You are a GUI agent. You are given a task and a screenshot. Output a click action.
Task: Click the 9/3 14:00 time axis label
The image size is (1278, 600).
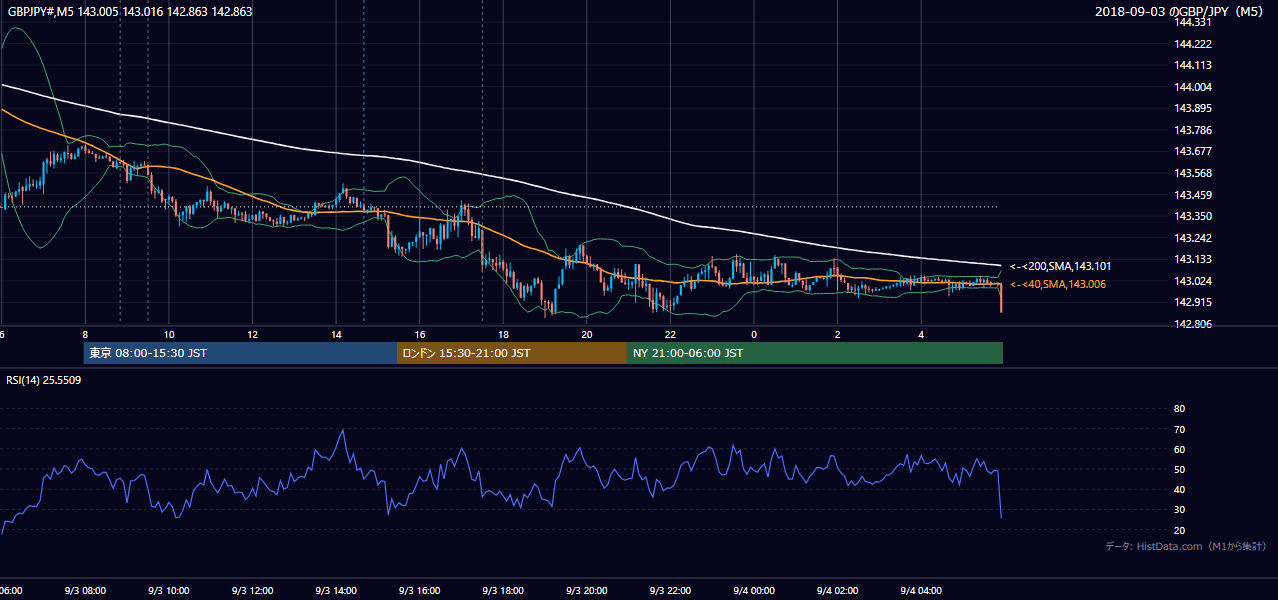336,591
